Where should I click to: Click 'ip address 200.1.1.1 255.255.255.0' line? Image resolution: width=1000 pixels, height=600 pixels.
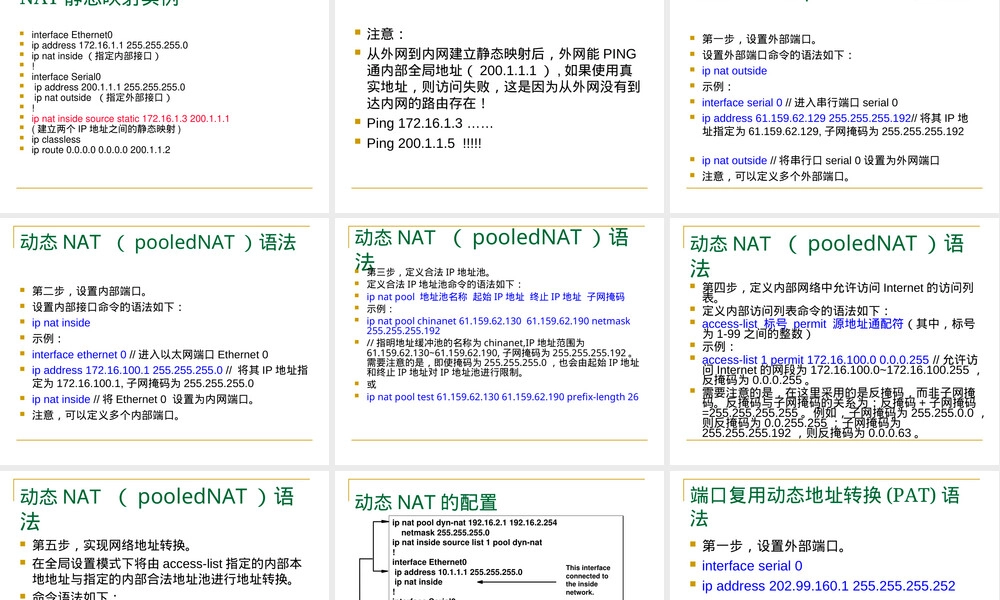click(x=110, y=87)
